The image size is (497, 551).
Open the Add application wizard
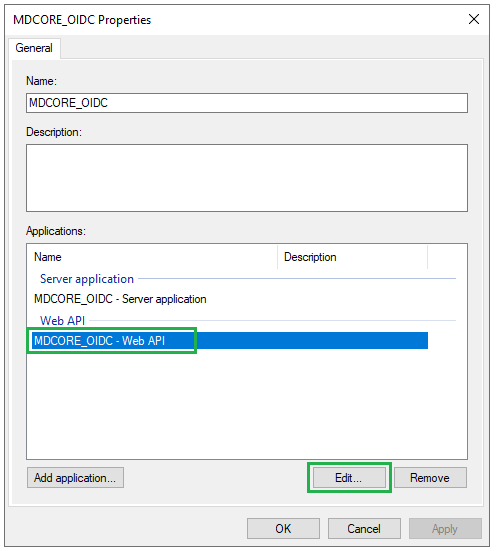(x=75, y=478)
